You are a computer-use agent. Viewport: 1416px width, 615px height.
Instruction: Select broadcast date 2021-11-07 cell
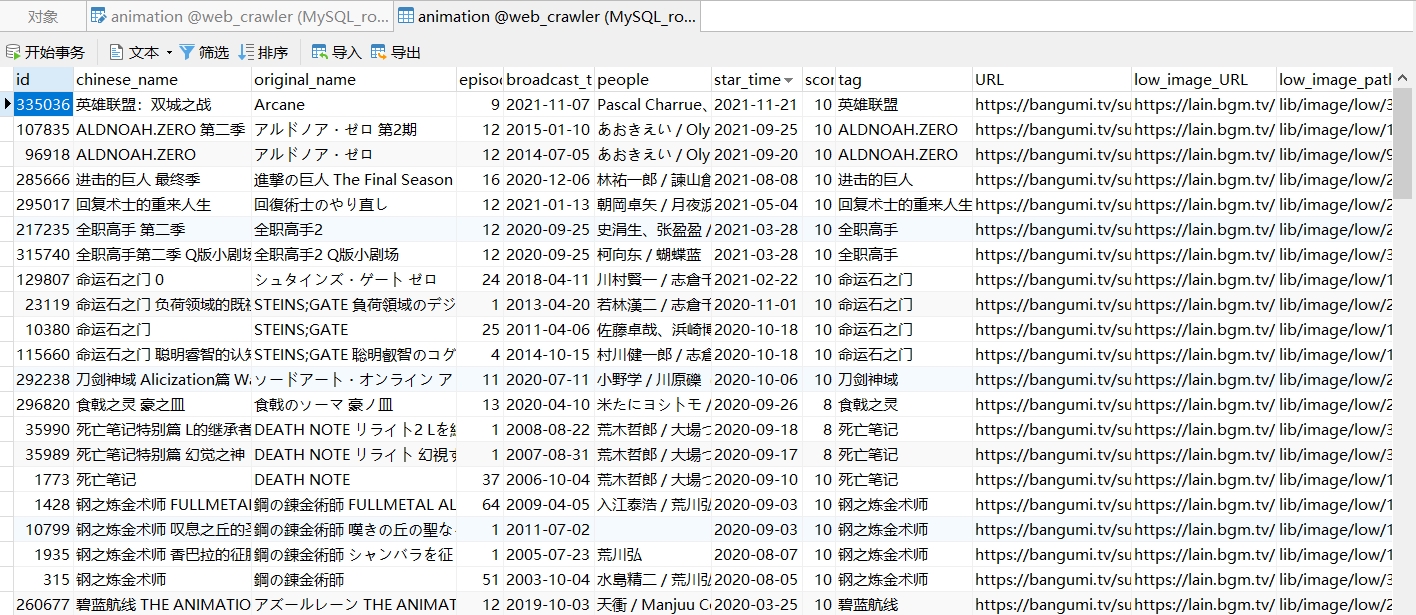click(548, 104)
